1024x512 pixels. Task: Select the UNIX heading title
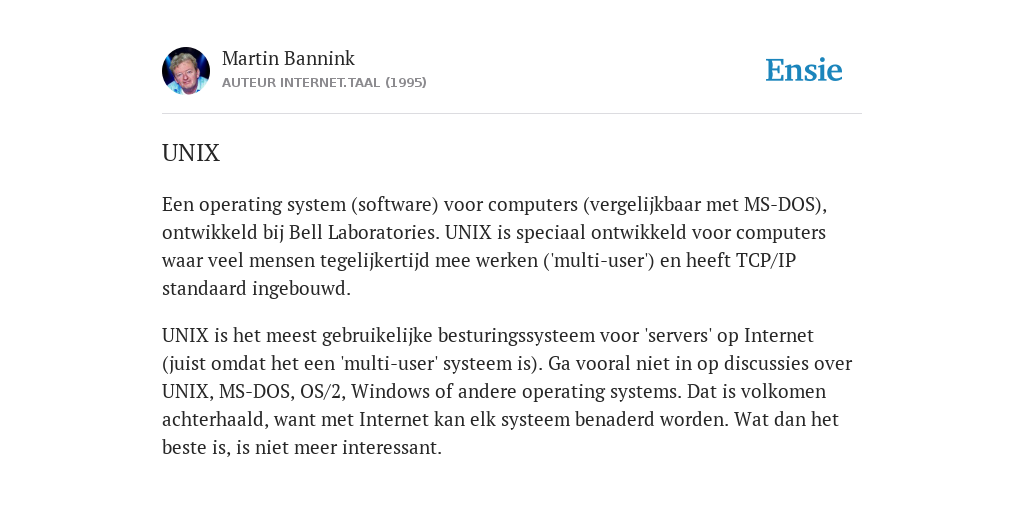191,153
